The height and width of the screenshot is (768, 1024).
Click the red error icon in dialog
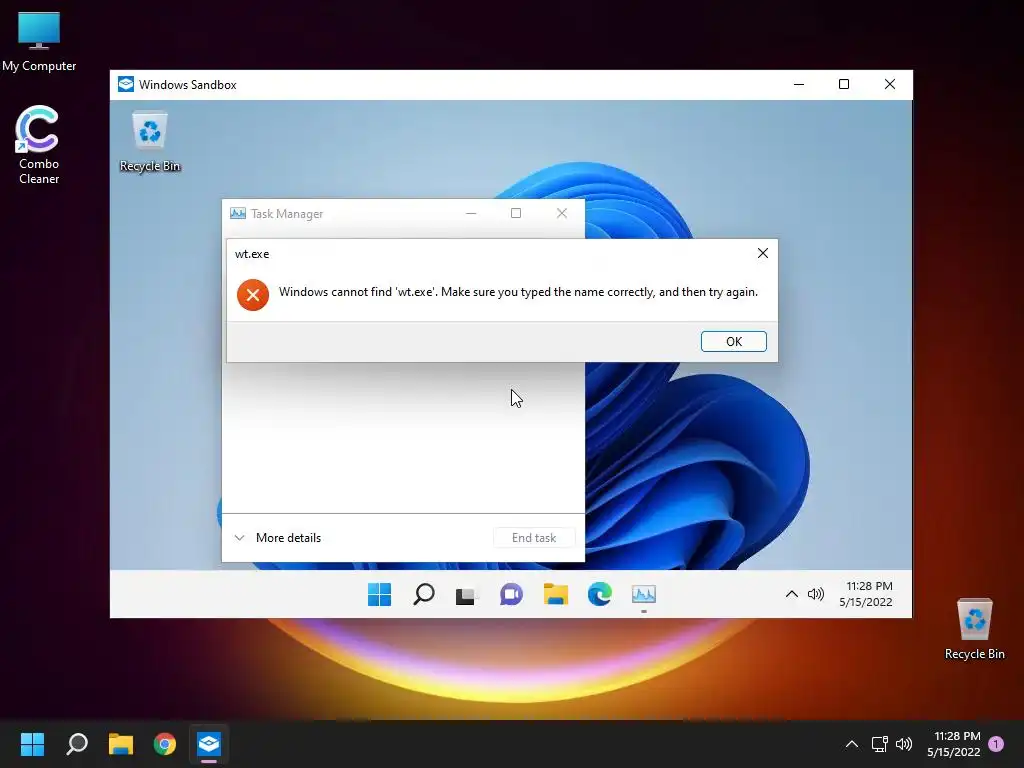(253, 295)
